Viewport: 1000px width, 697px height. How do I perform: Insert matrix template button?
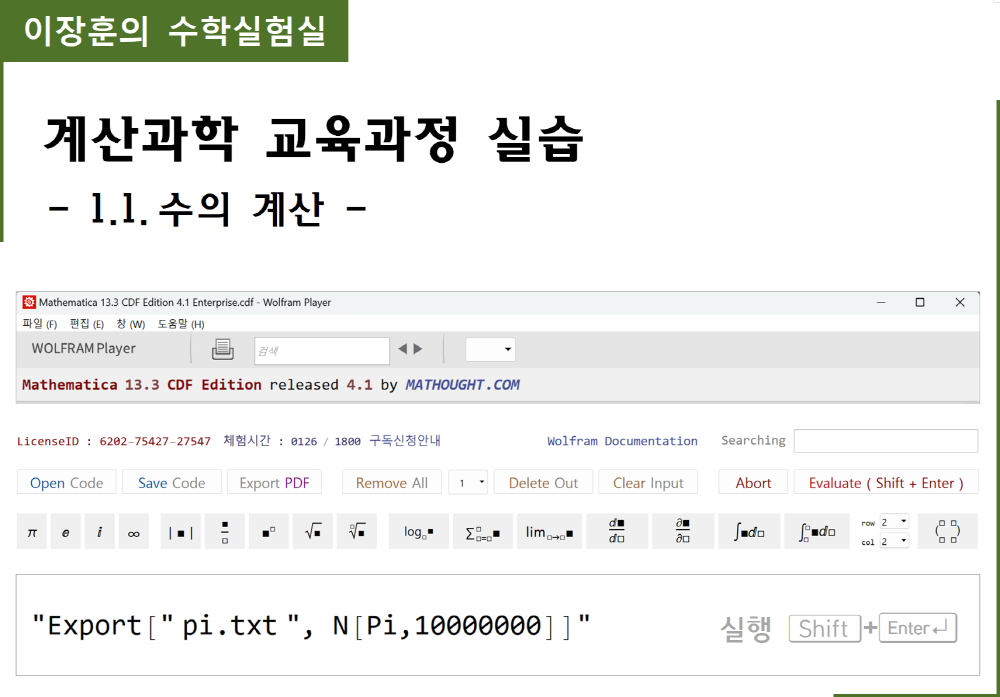click(947, 532)
